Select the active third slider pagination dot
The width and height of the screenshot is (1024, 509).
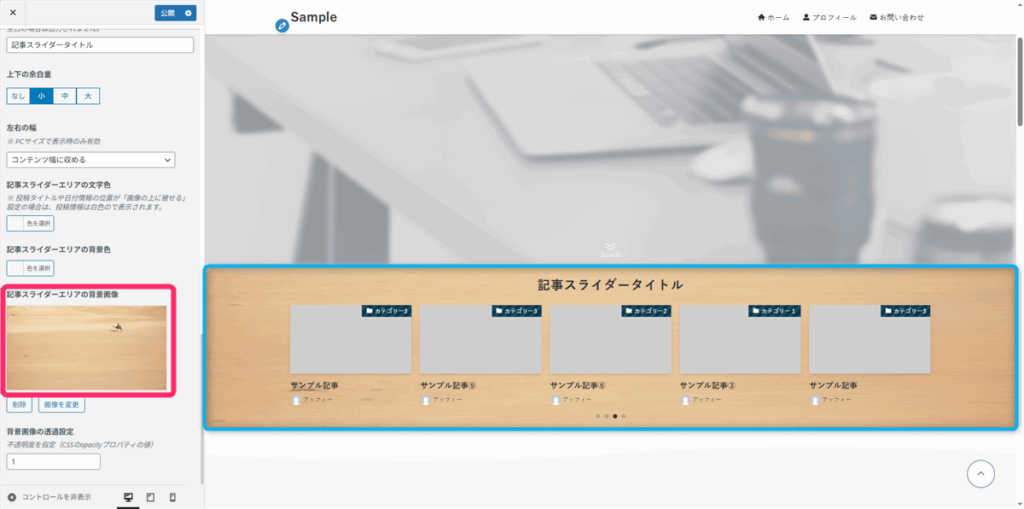[x=615, y=416]
